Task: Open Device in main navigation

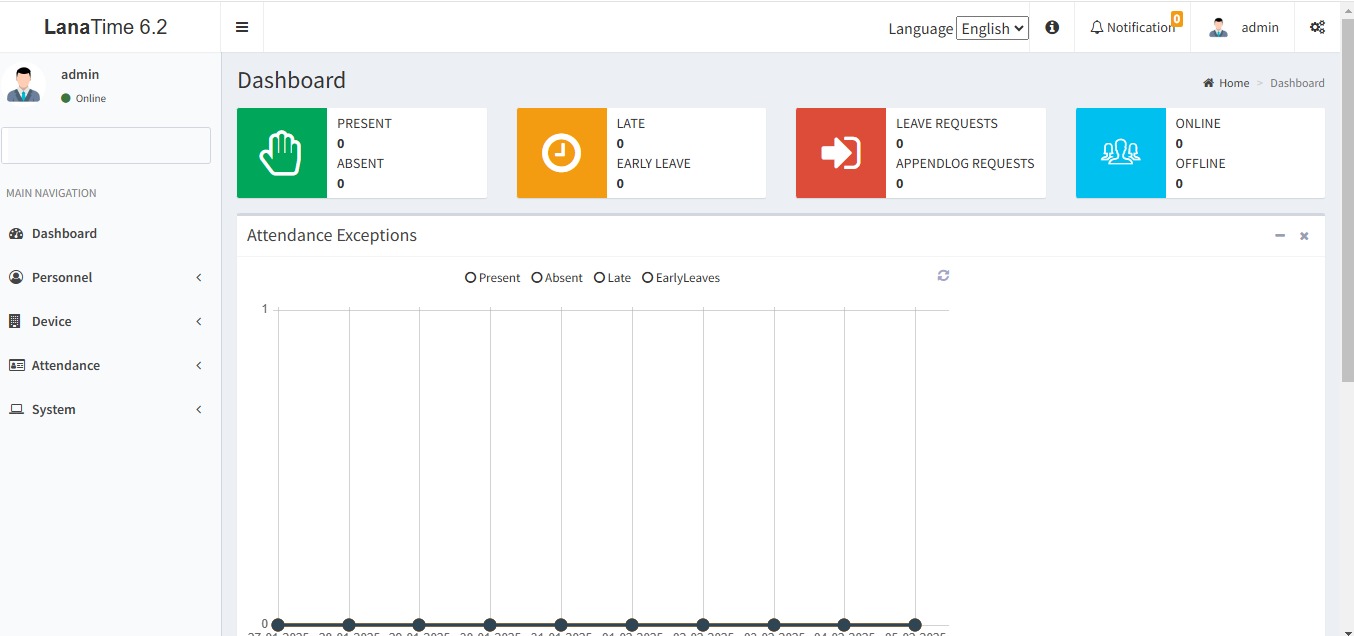Action: (x=110, y=321)
